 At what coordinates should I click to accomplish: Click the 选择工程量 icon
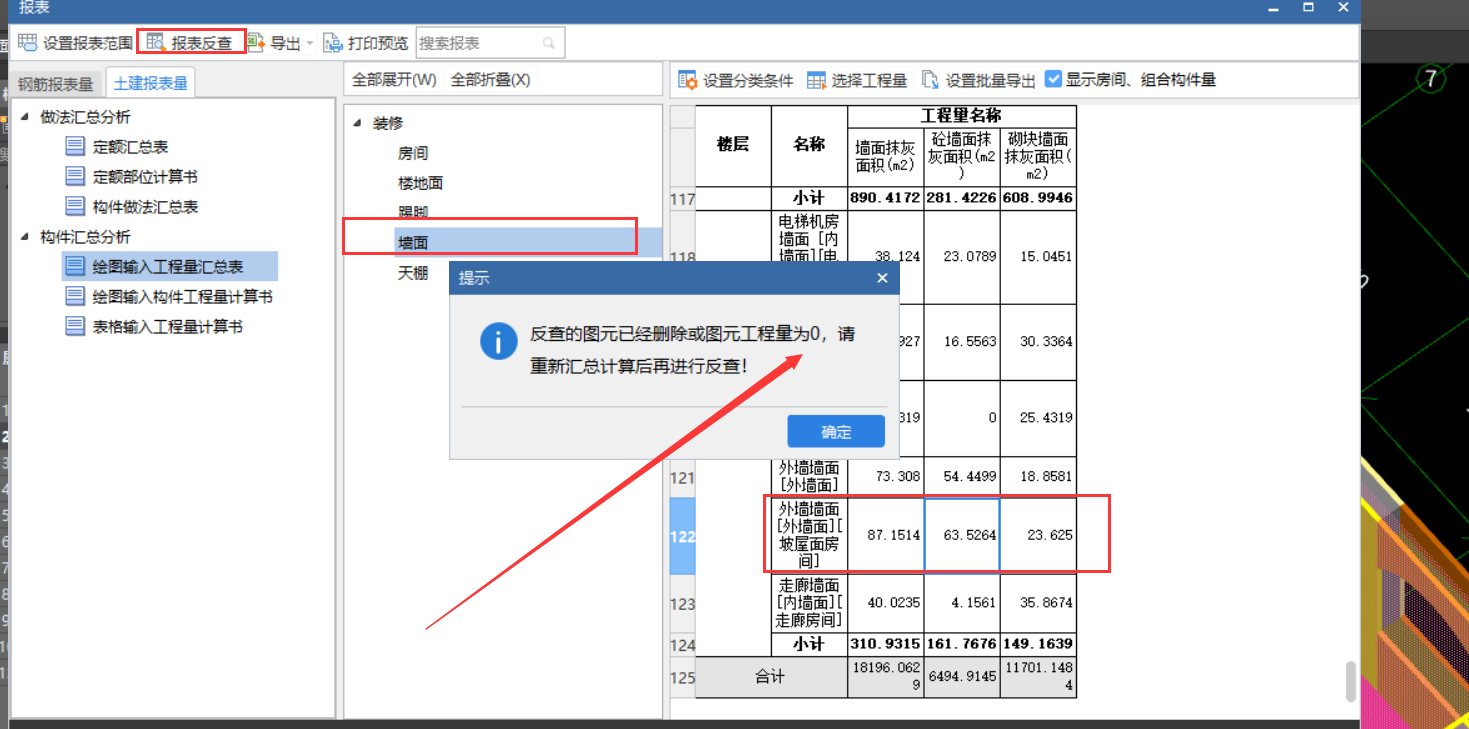tap(816, 80)
